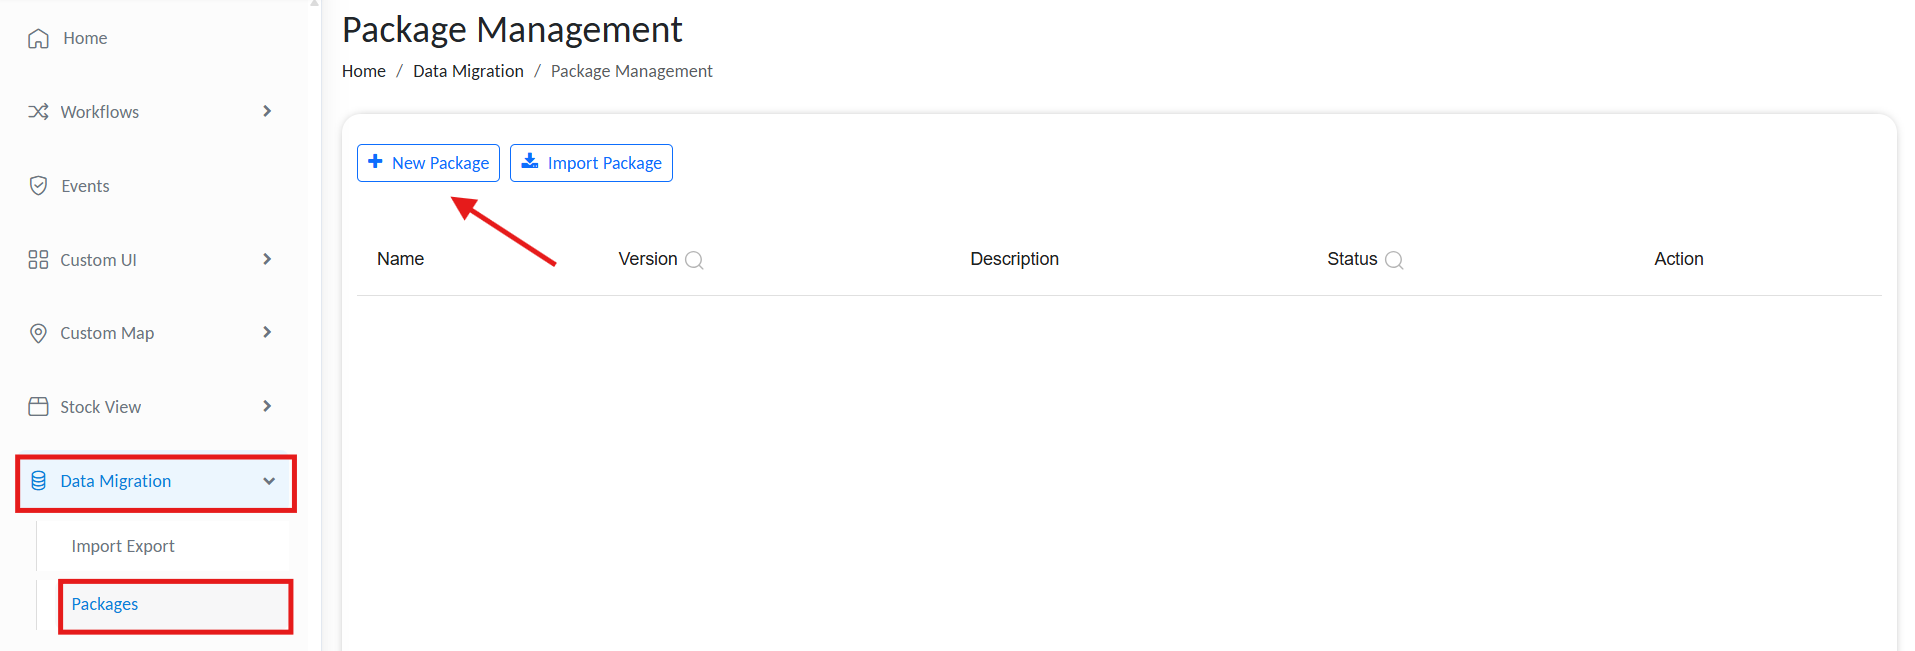
Task: Select Packages in the sidebar
Action: 105,604
